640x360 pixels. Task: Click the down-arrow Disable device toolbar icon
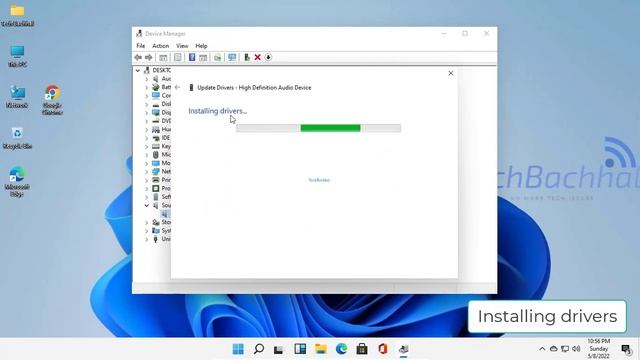[x=268, y=58]
